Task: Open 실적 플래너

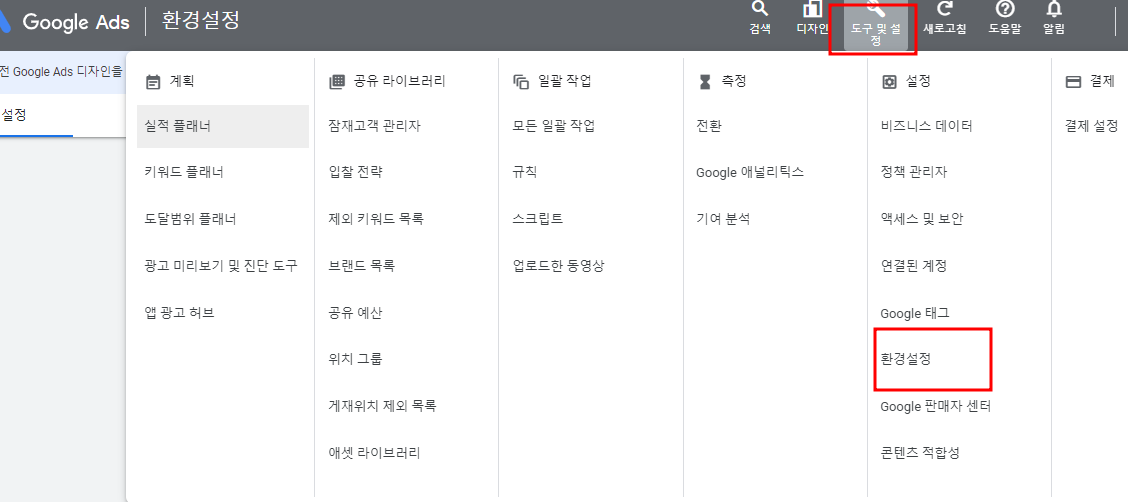Action: pyautogui.click(x=223, y=127)
